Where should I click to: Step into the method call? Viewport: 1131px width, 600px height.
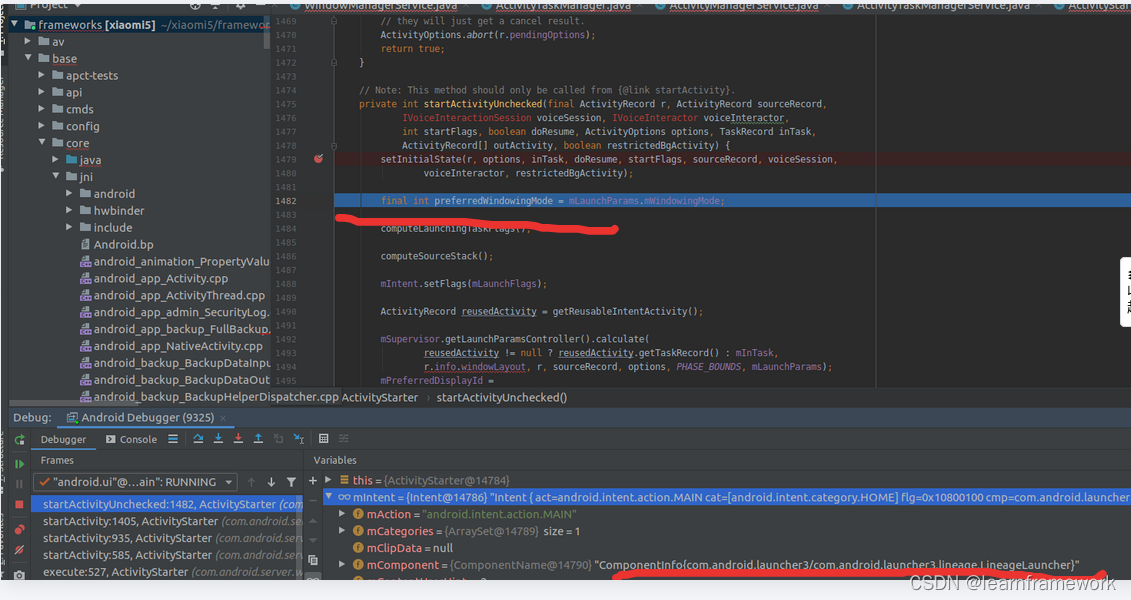219,438
